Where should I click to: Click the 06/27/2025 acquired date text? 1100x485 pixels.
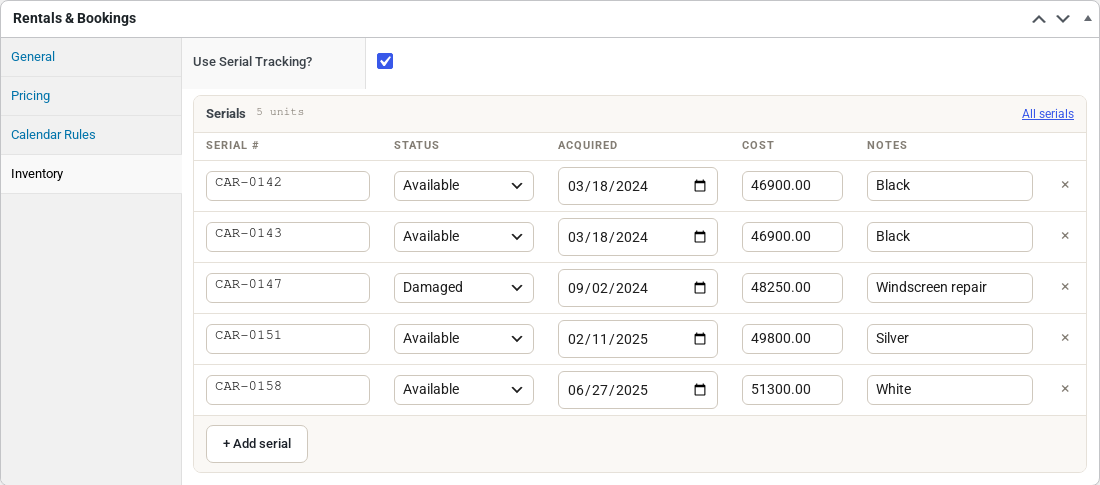[608, 390]
